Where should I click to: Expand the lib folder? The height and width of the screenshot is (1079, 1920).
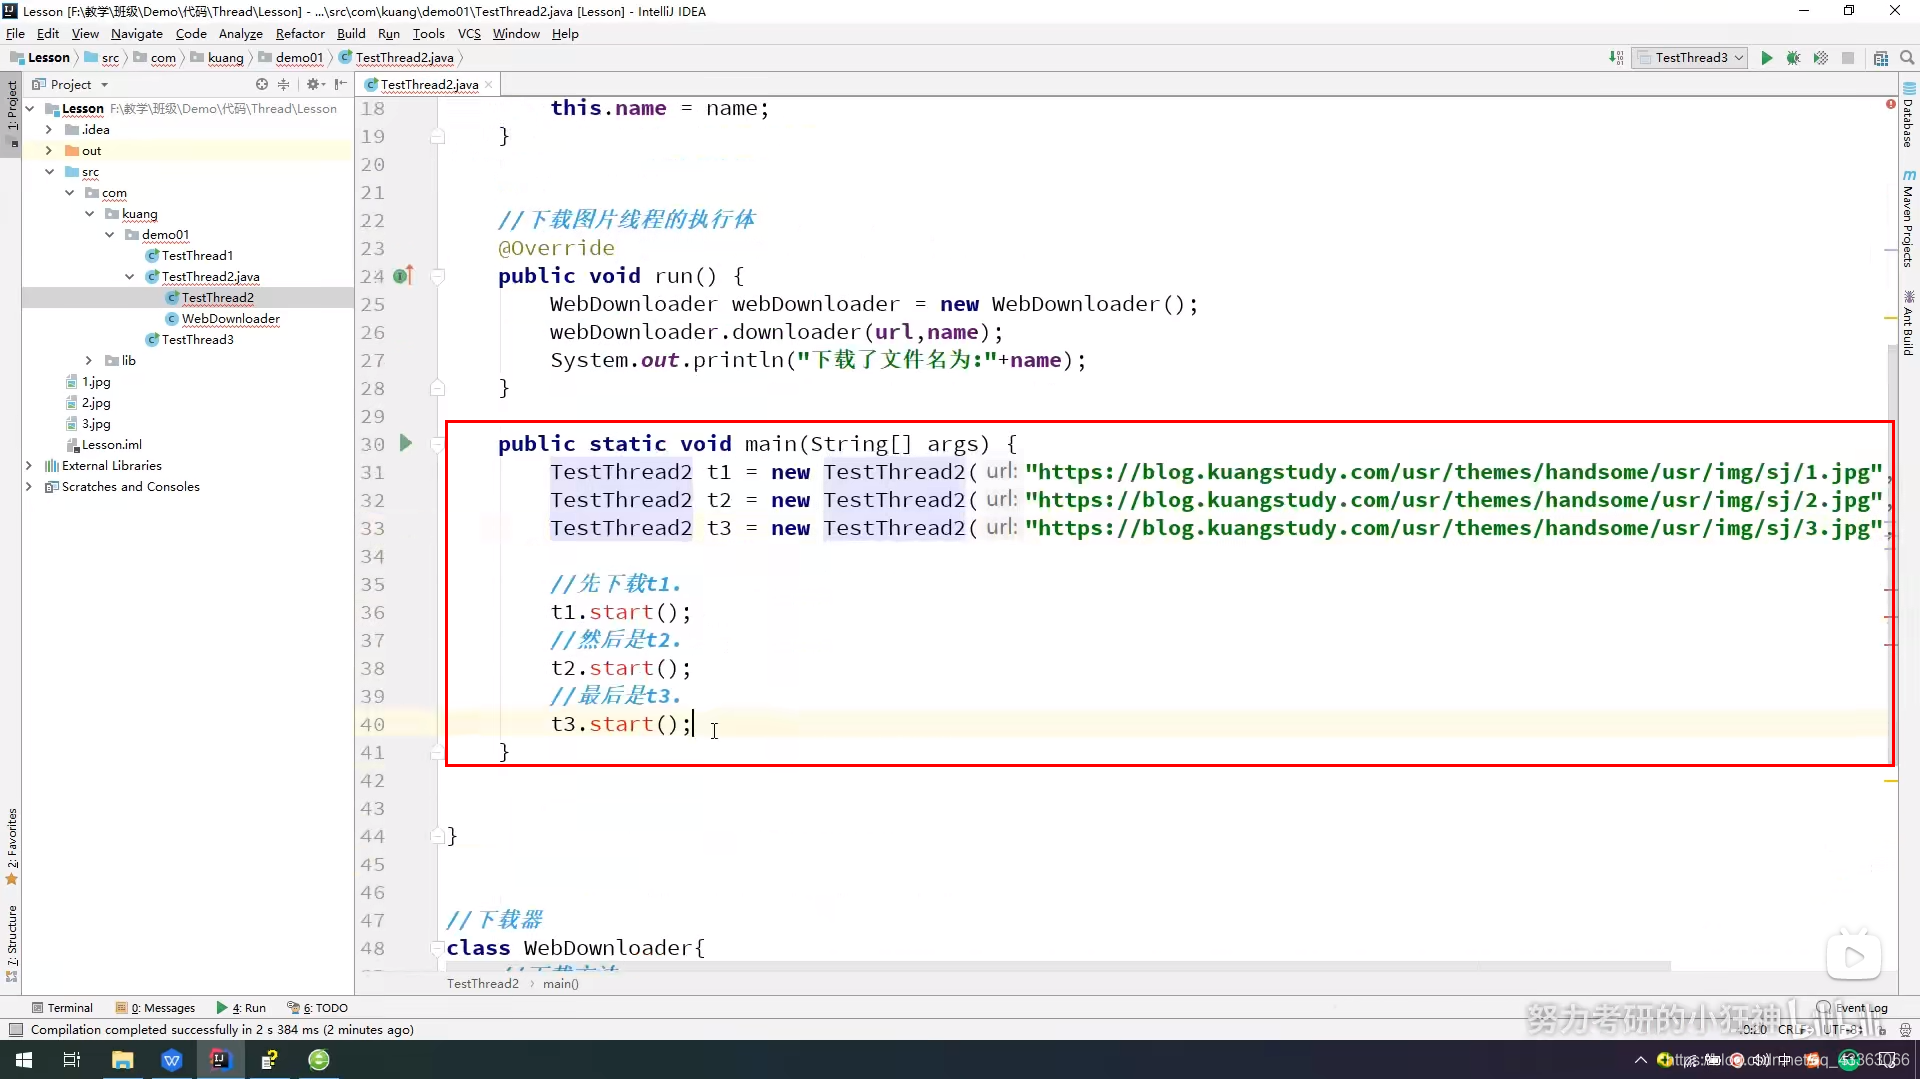(89, 360)
